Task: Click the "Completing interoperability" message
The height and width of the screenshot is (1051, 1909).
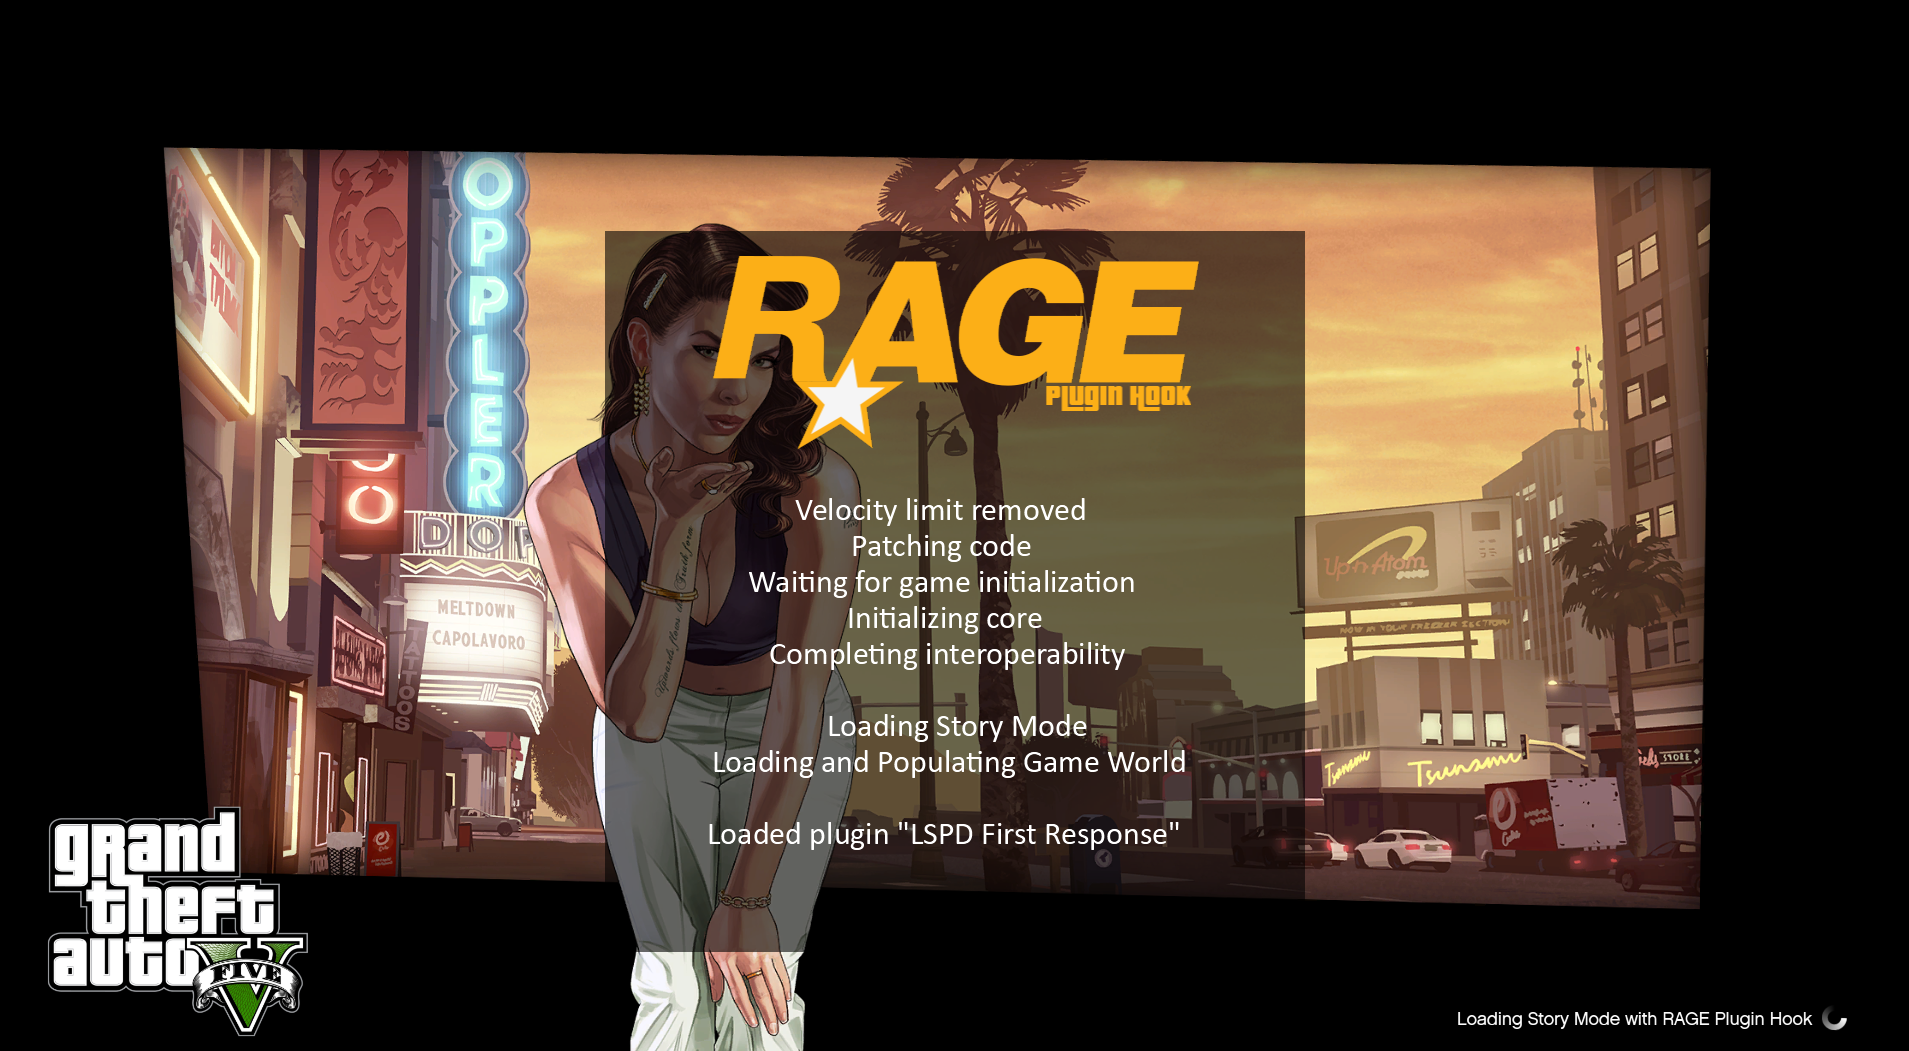Action: [x=947, y=654]
